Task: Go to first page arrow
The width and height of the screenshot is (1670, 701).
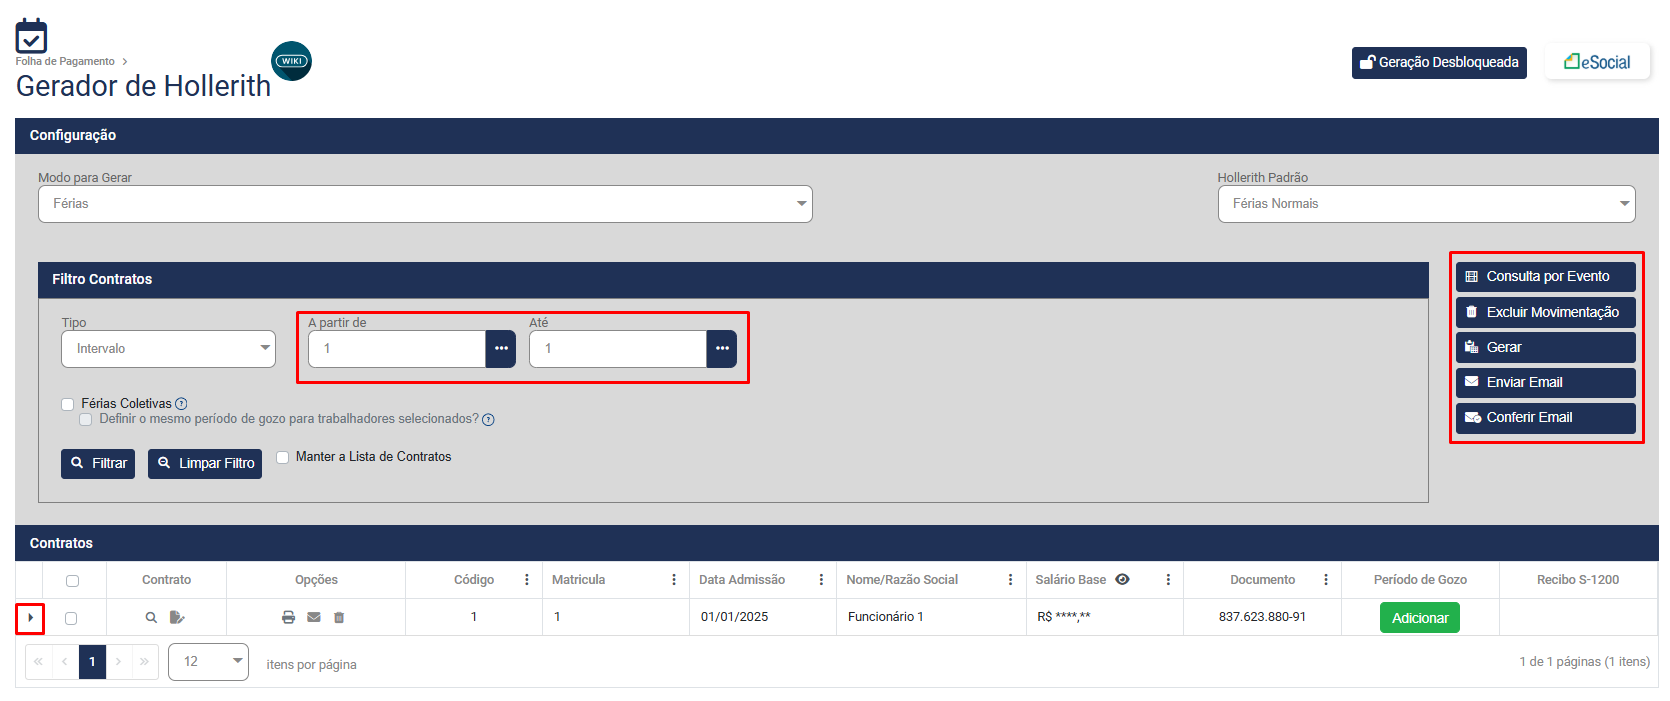Action: pyautogui.click(x=38, y=662)
